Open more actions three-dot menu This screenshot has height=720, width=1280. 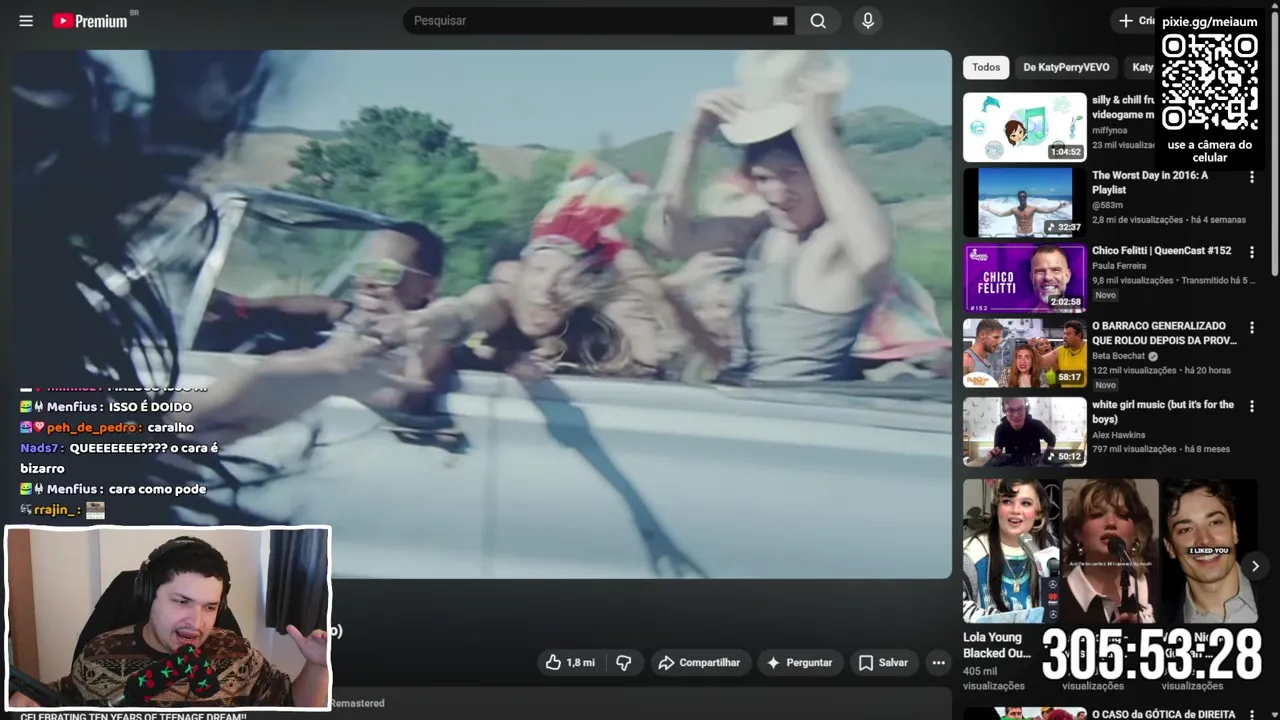pos(938,662)
